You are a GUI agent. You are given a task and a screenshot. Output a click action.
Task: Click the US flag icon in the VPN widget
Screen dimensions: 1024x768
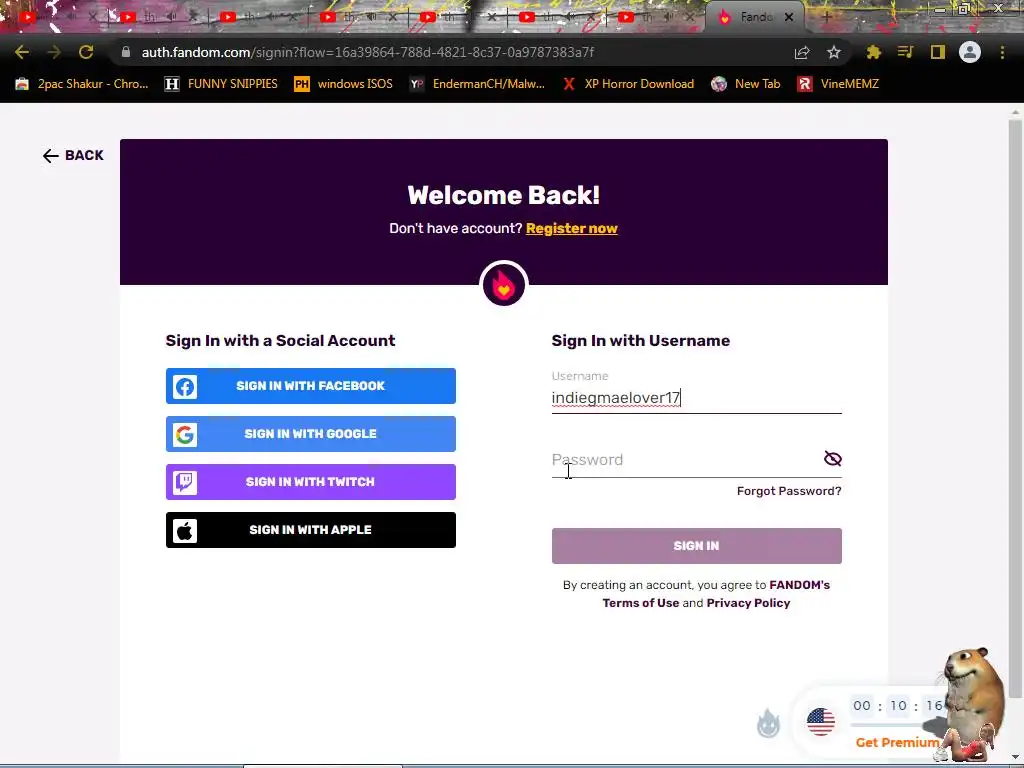[821, 722]
